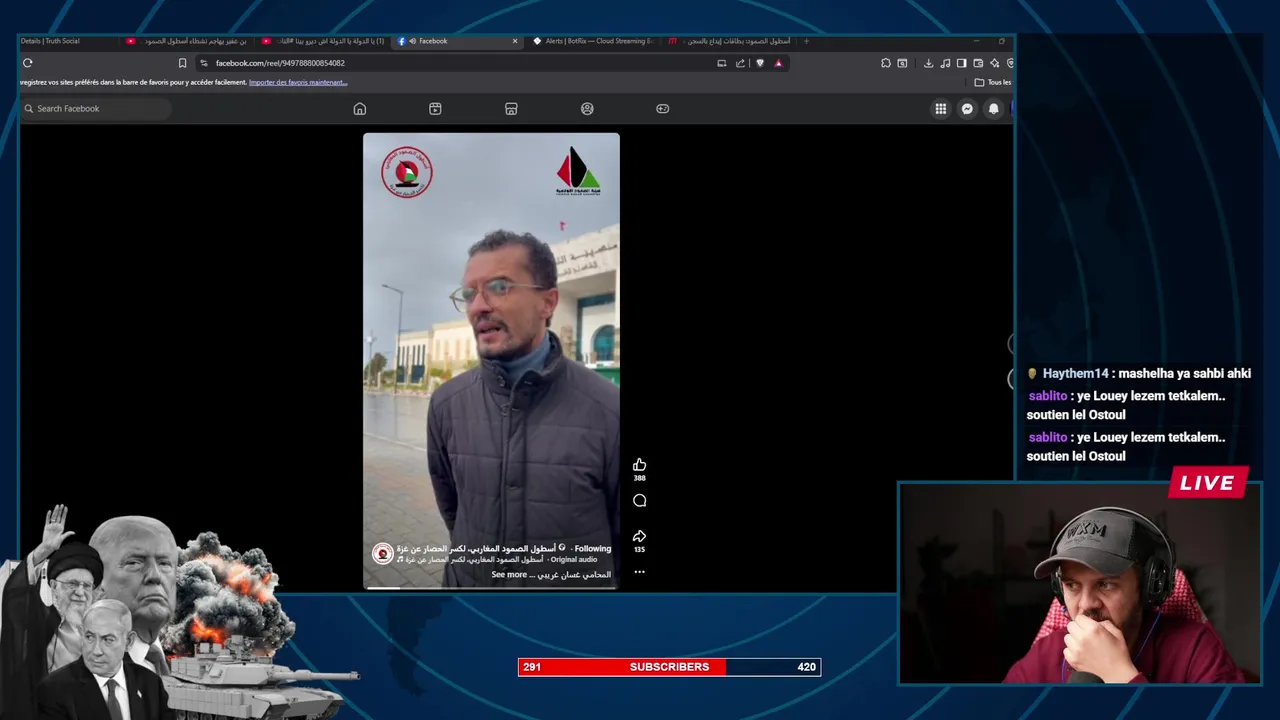Open Facebook Gaming icon
The width and height of the screenshot is (1280, 720).
[662, 109]
